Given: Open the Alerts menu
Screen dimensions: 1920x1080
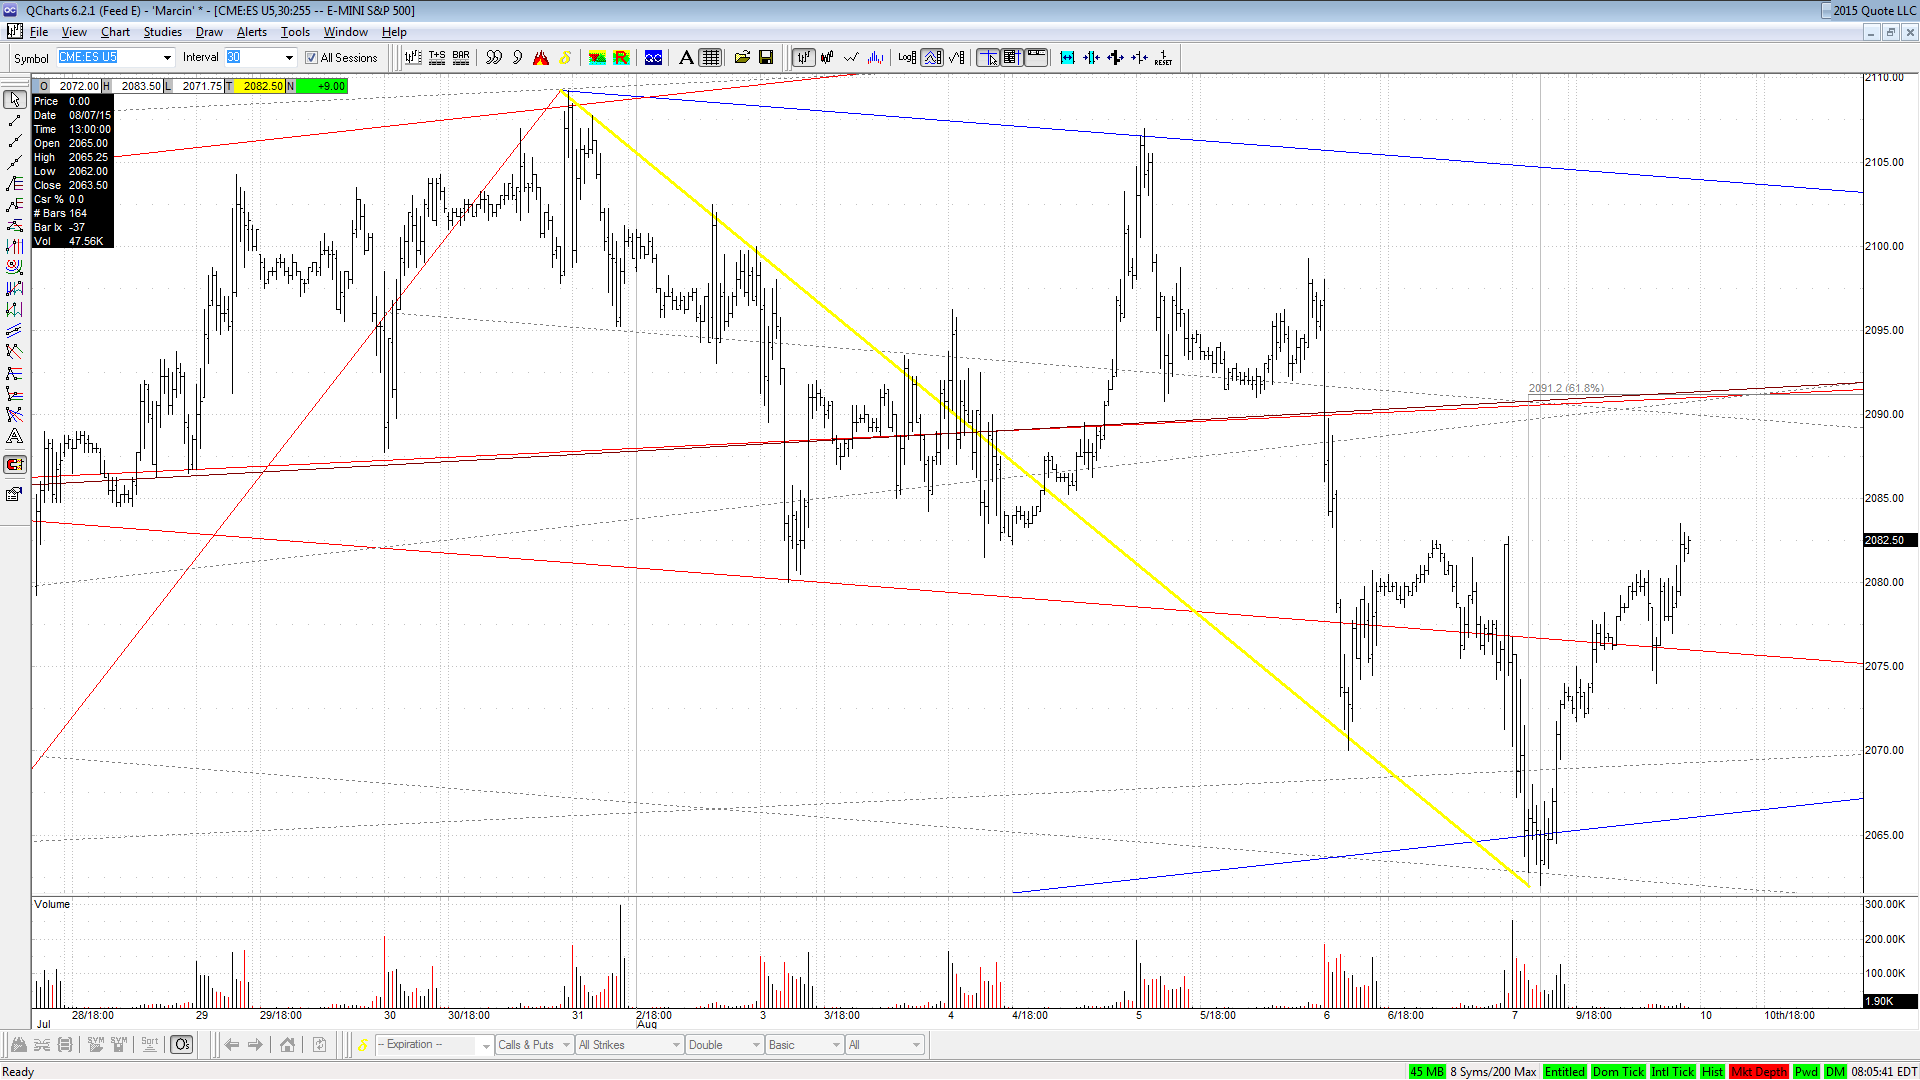Looking at the screenshot, I should [252, 32].
